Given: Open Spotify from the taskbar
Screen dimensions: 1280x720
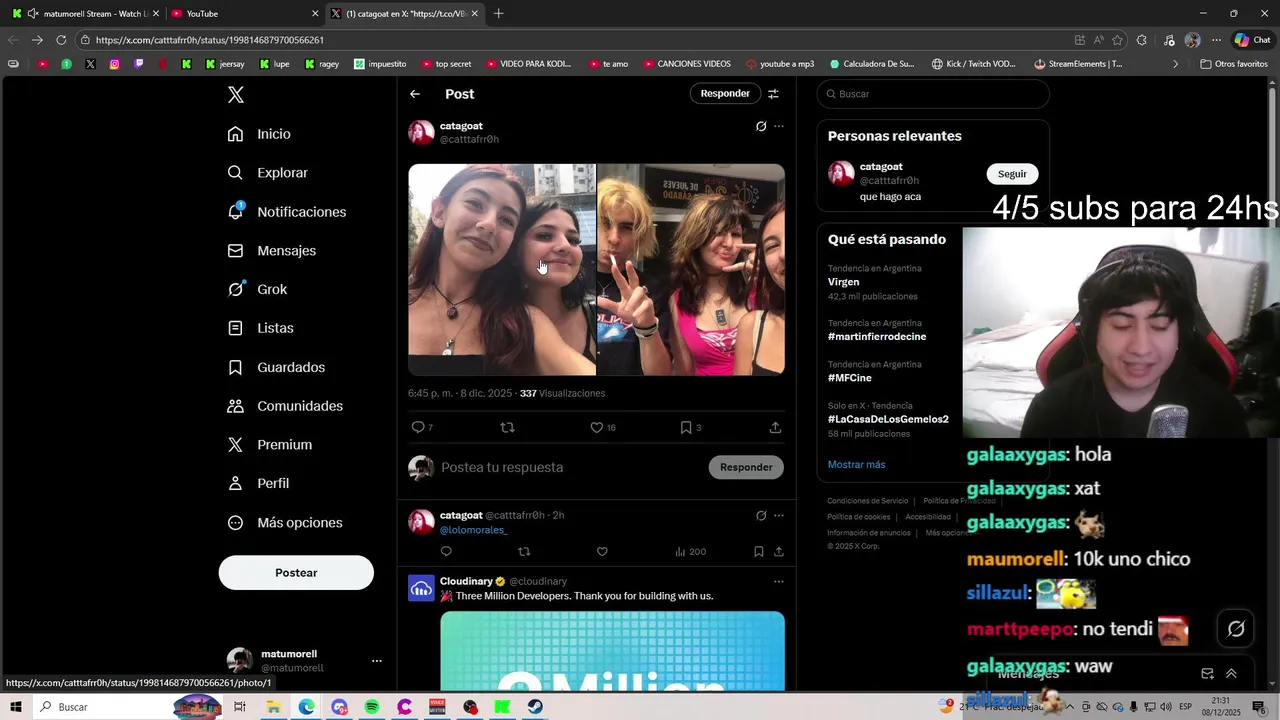Looking at the screenshot, I should pyautogui.click(x=372, y=707).
